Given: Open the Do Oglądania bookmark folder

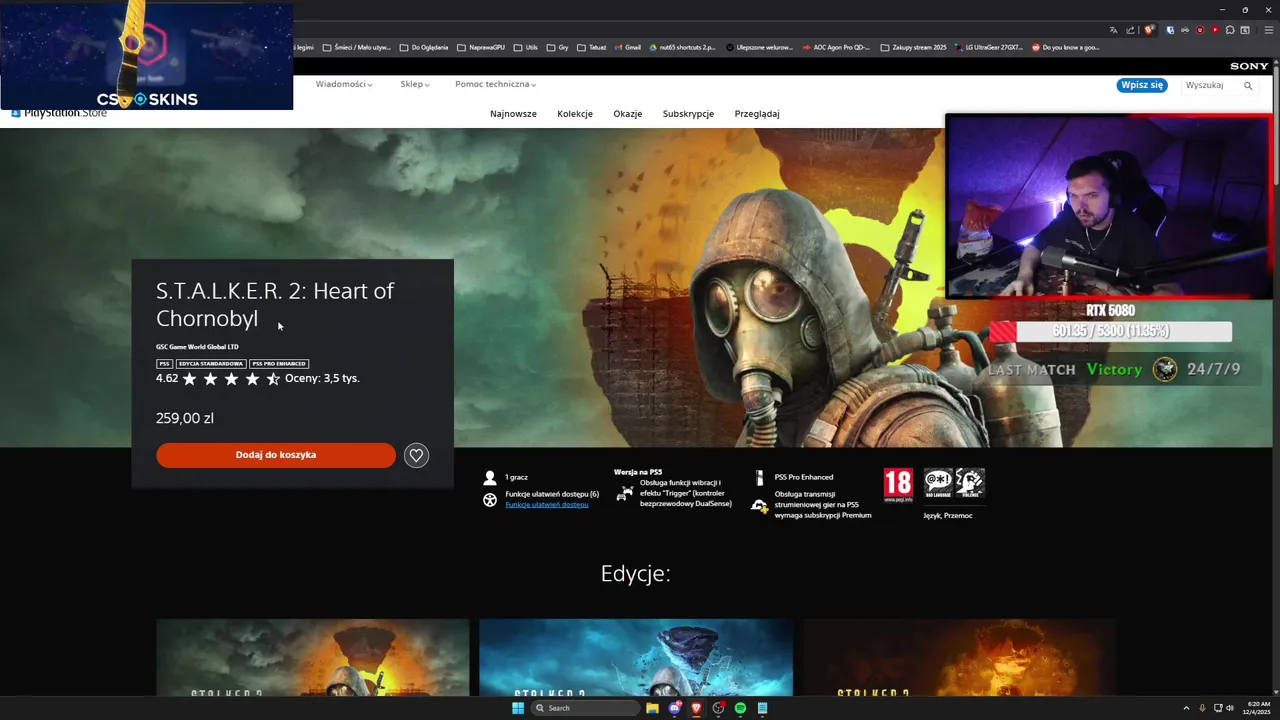Looking at the screenshot, I should click(x=424, y=47).
